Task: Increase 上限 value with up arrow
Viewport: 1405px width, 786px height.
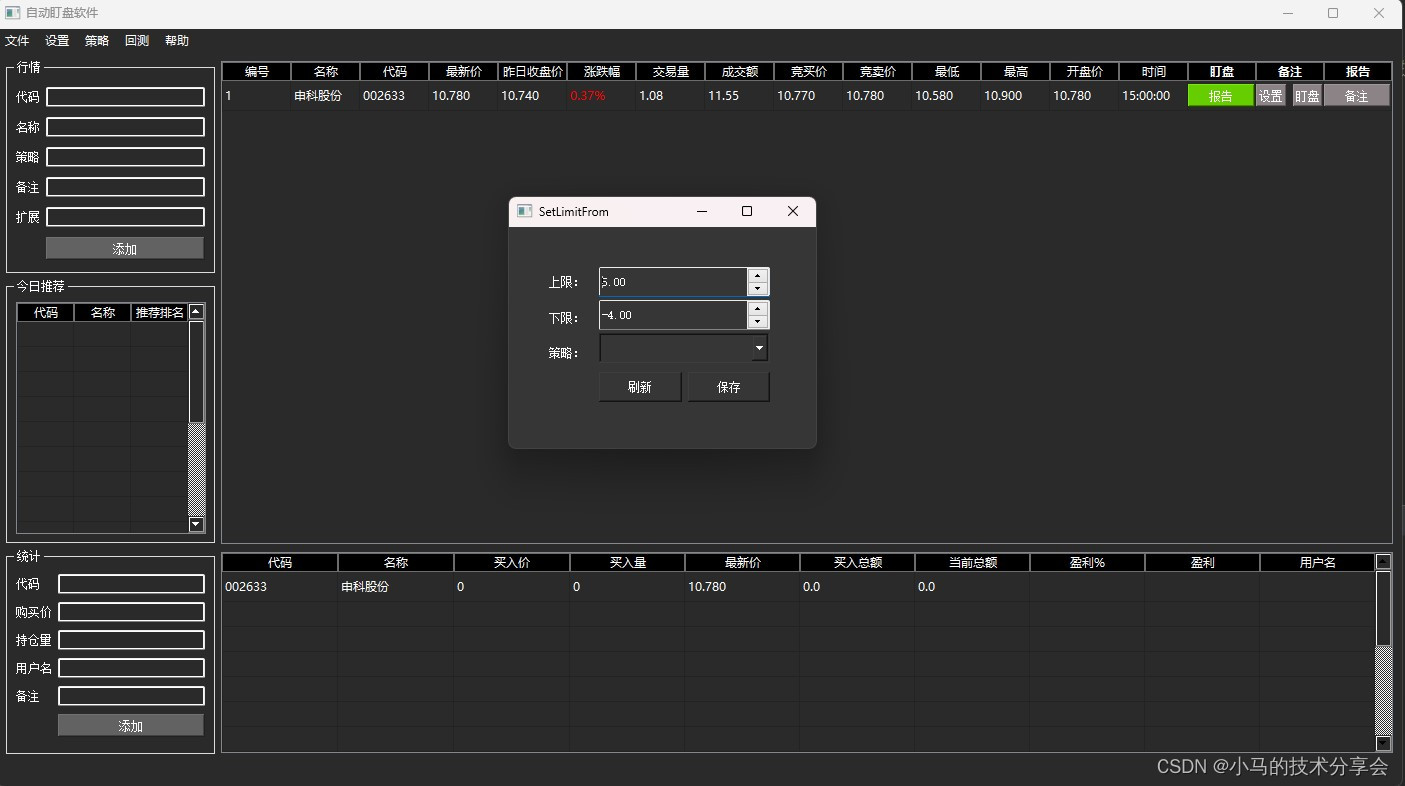Action: point(758,275)
